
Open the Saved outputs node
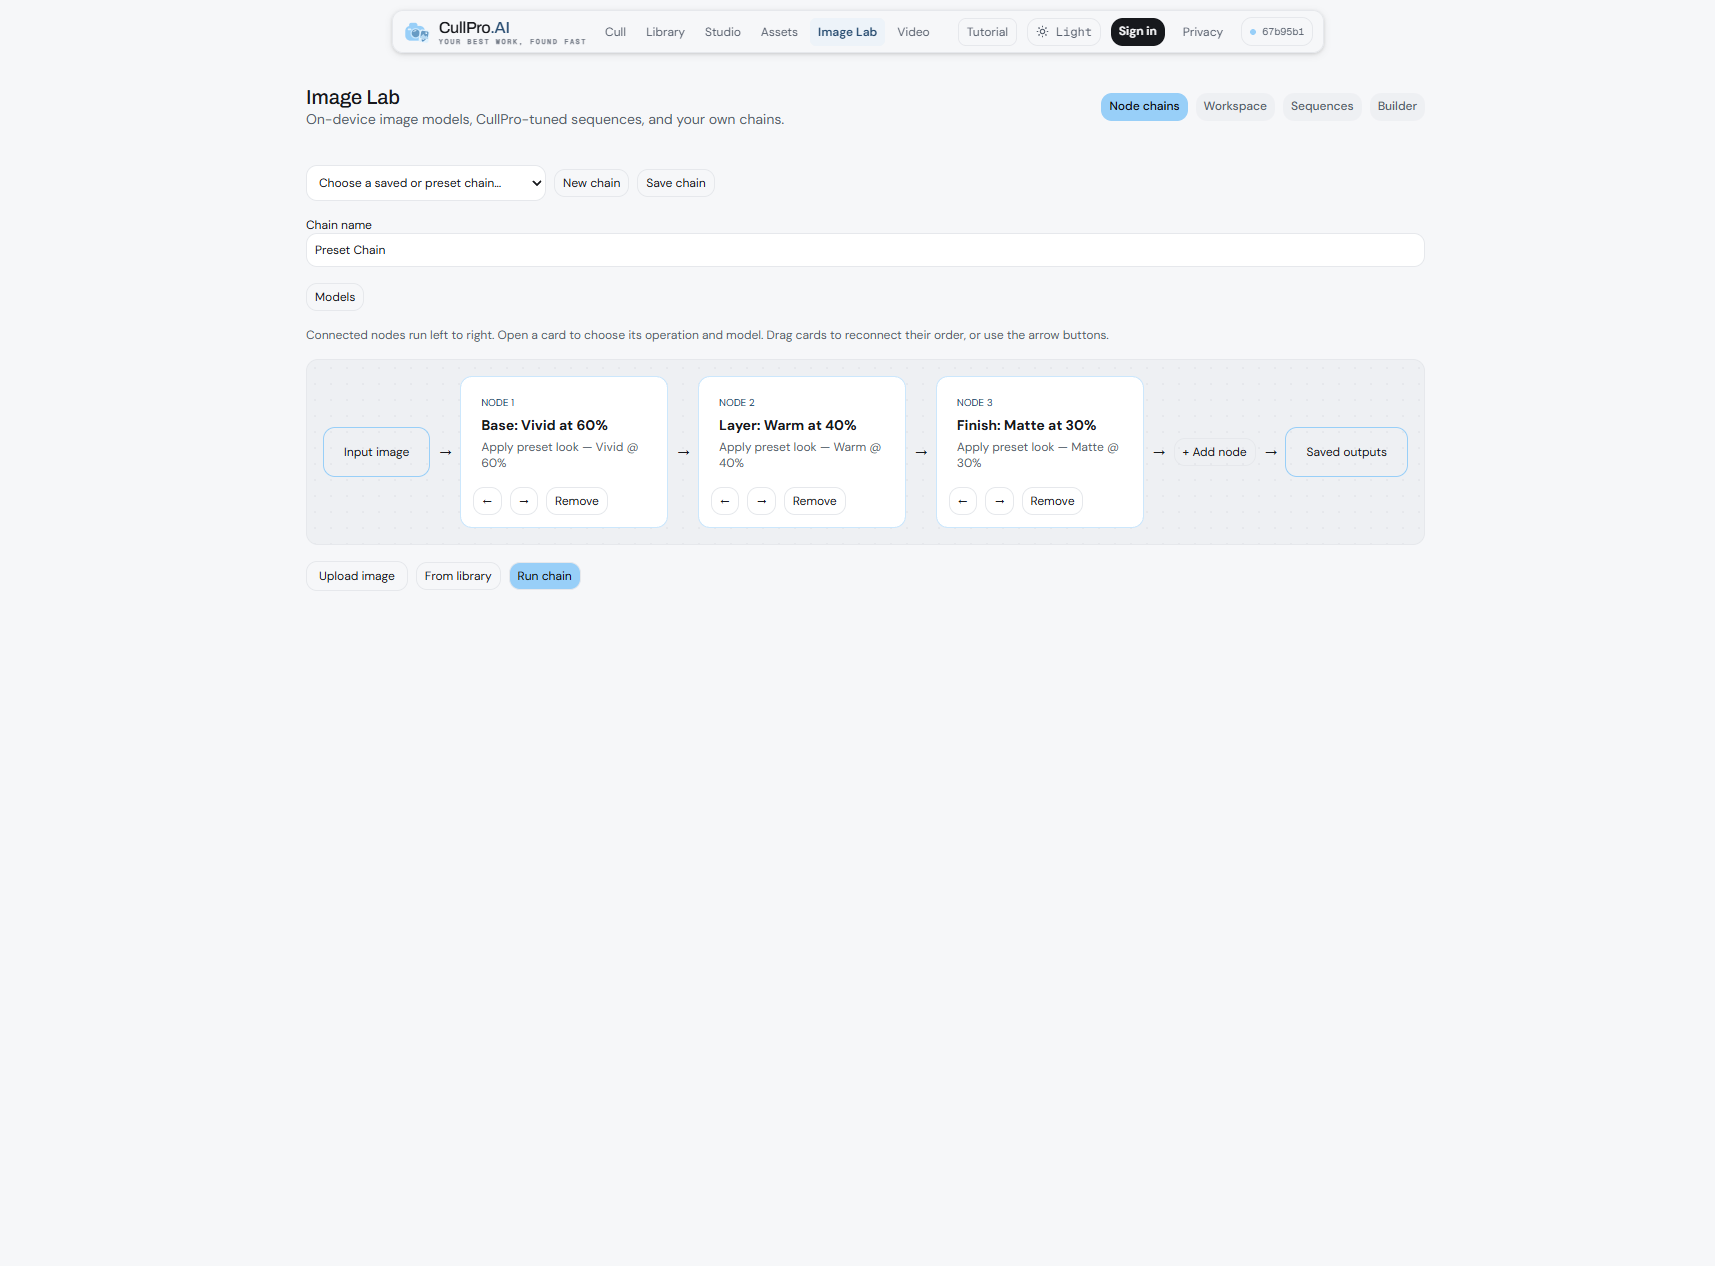pos(1347,452)
